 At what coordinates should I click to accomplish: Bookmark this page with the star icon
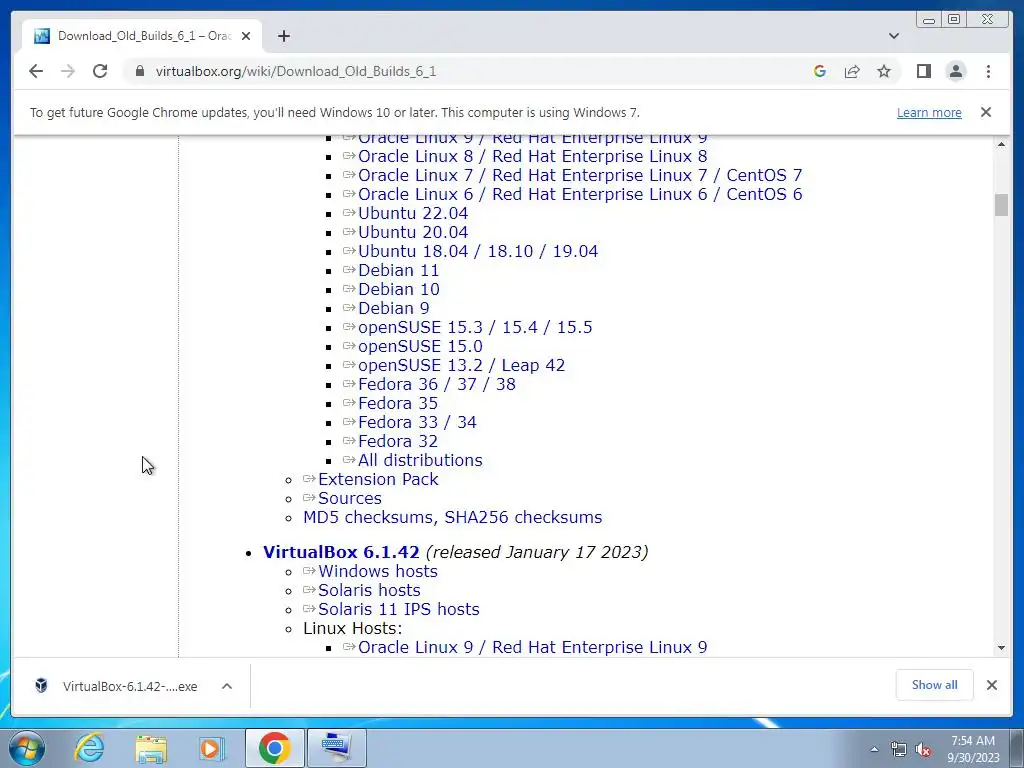(x=884, y=71)
